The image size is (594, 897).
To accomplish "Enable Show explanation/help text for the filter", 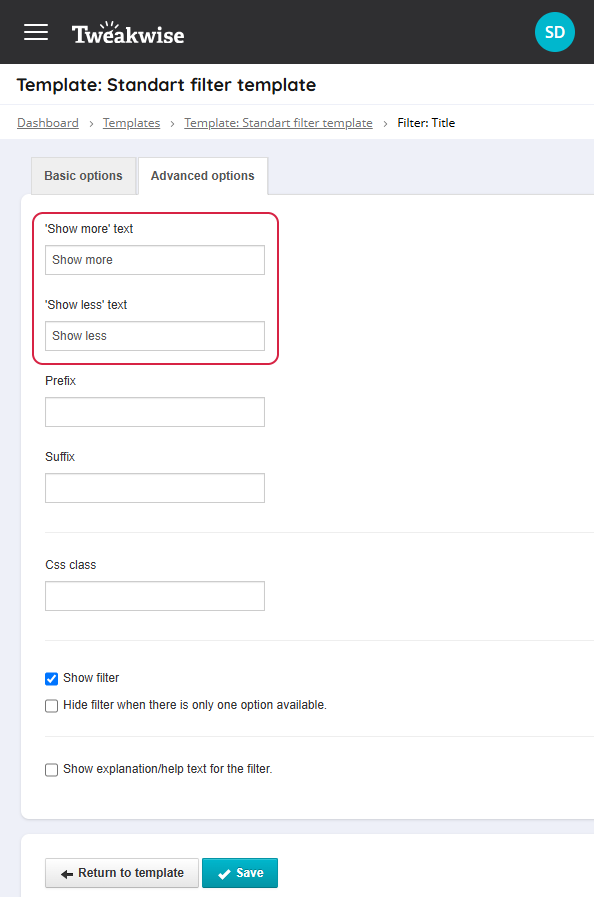I will [x=52, y=769].
